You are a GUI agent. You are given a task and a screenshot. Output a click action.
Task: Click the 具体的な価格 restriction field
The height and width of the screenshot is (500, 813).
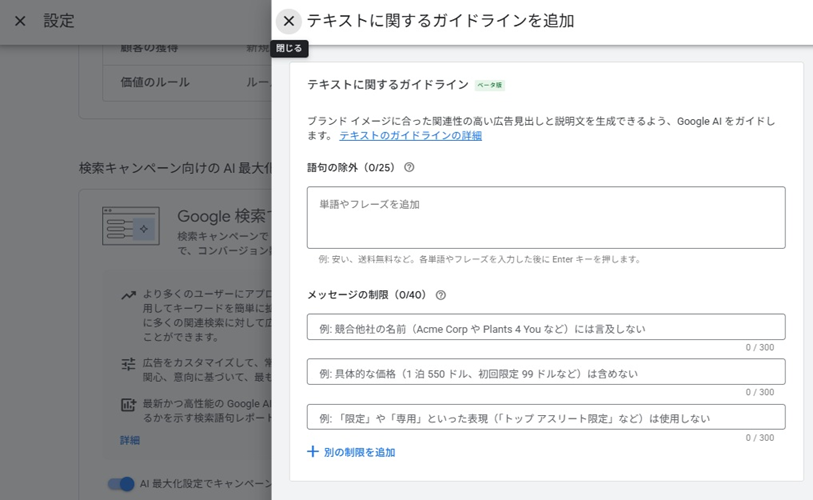coord(545,373)
